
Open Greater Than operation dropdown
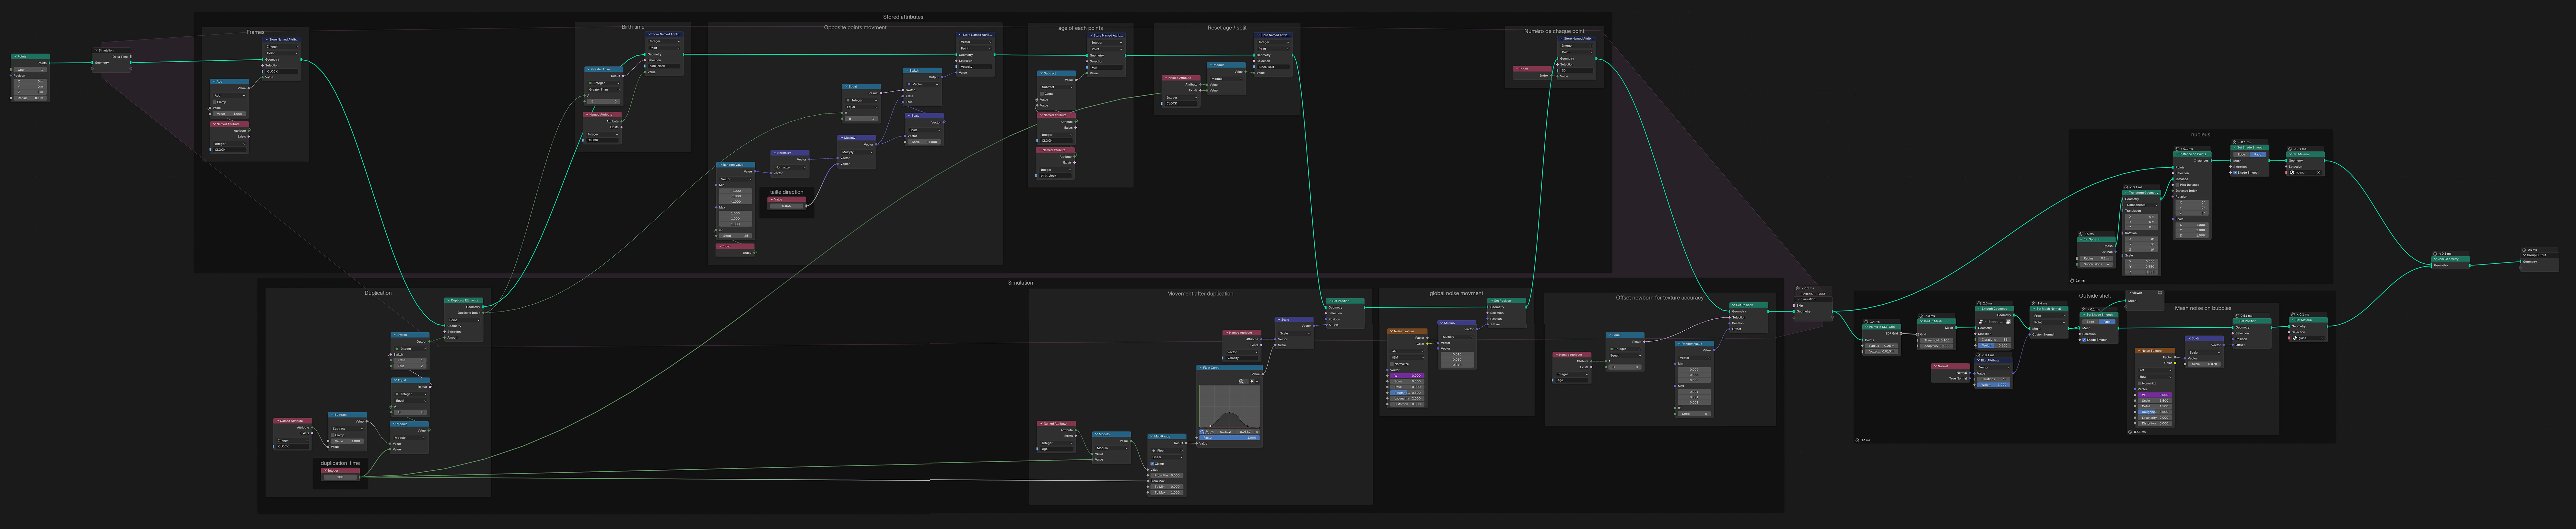pos(604,90)
